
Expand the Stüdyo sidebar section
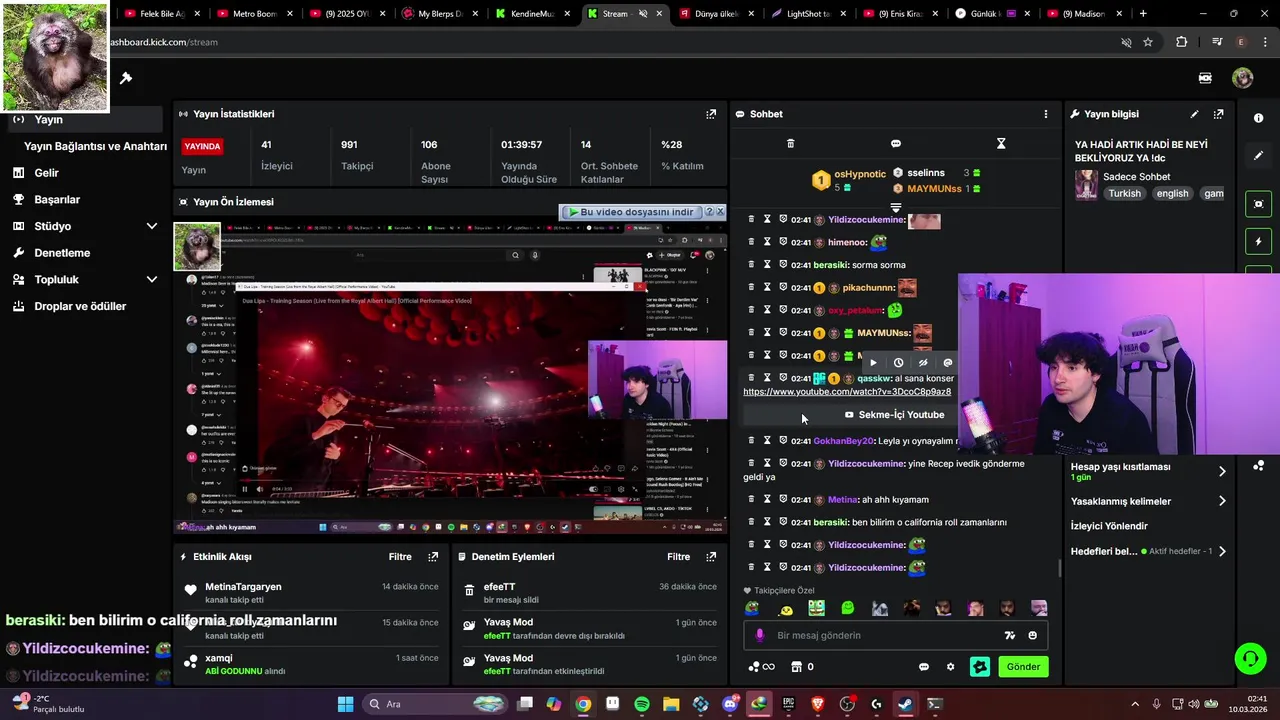[152, 226]
